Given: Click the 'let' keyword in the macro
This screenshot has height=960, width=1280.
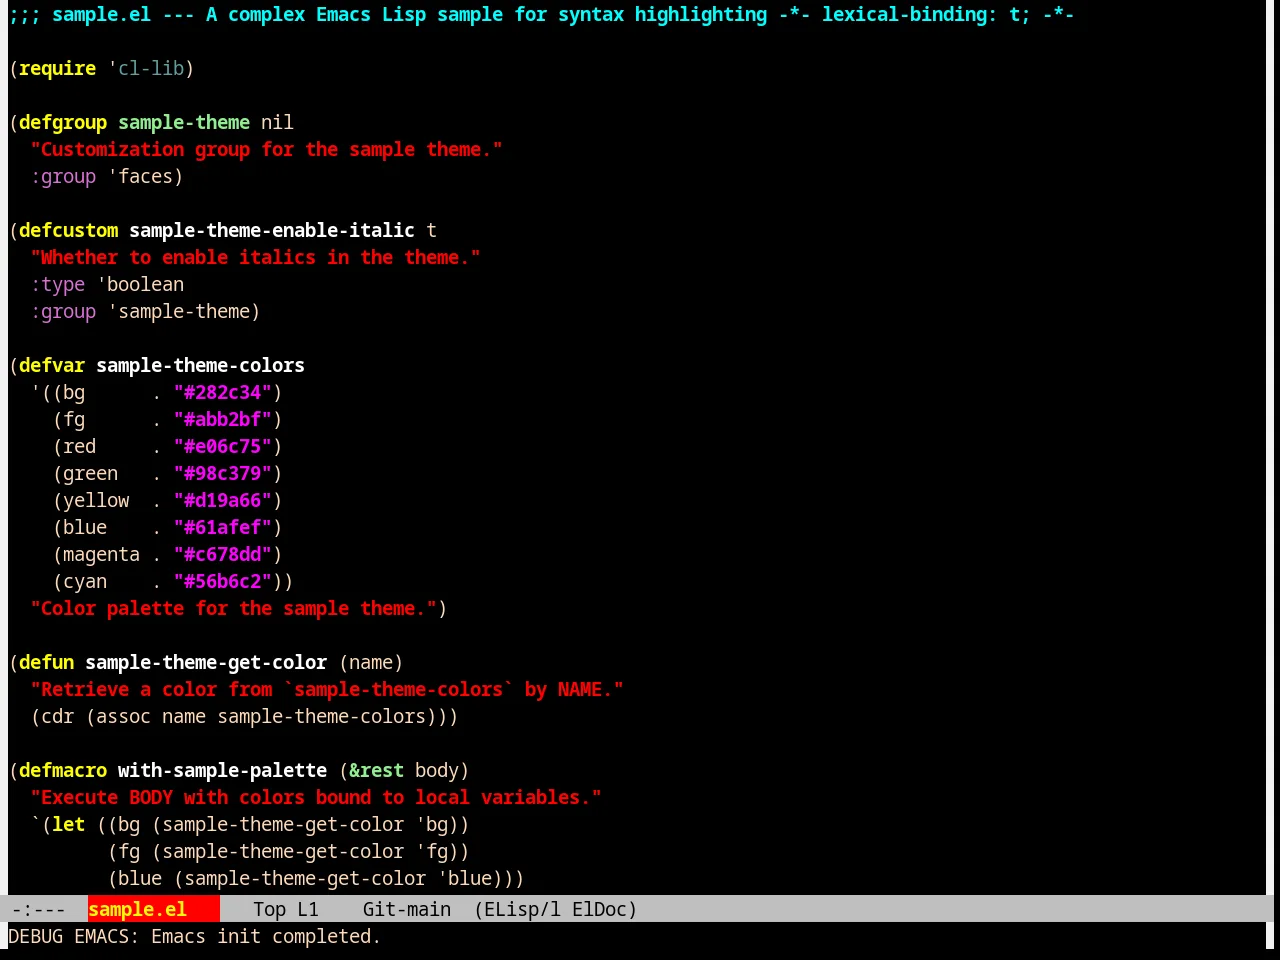Looking at the screenshot, I should click(68, 824).
